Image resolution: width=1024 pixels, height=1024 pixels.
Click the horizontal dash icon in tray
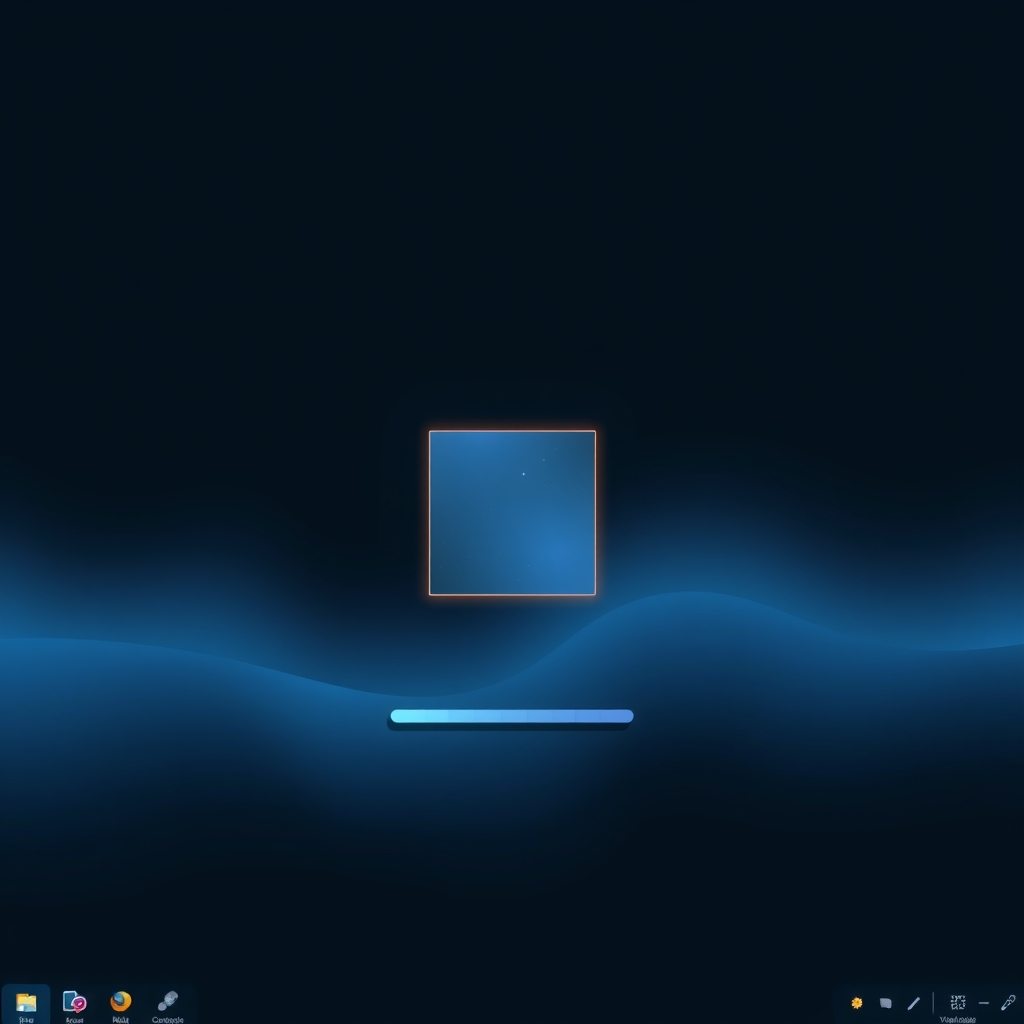[x=984, y=1003]
